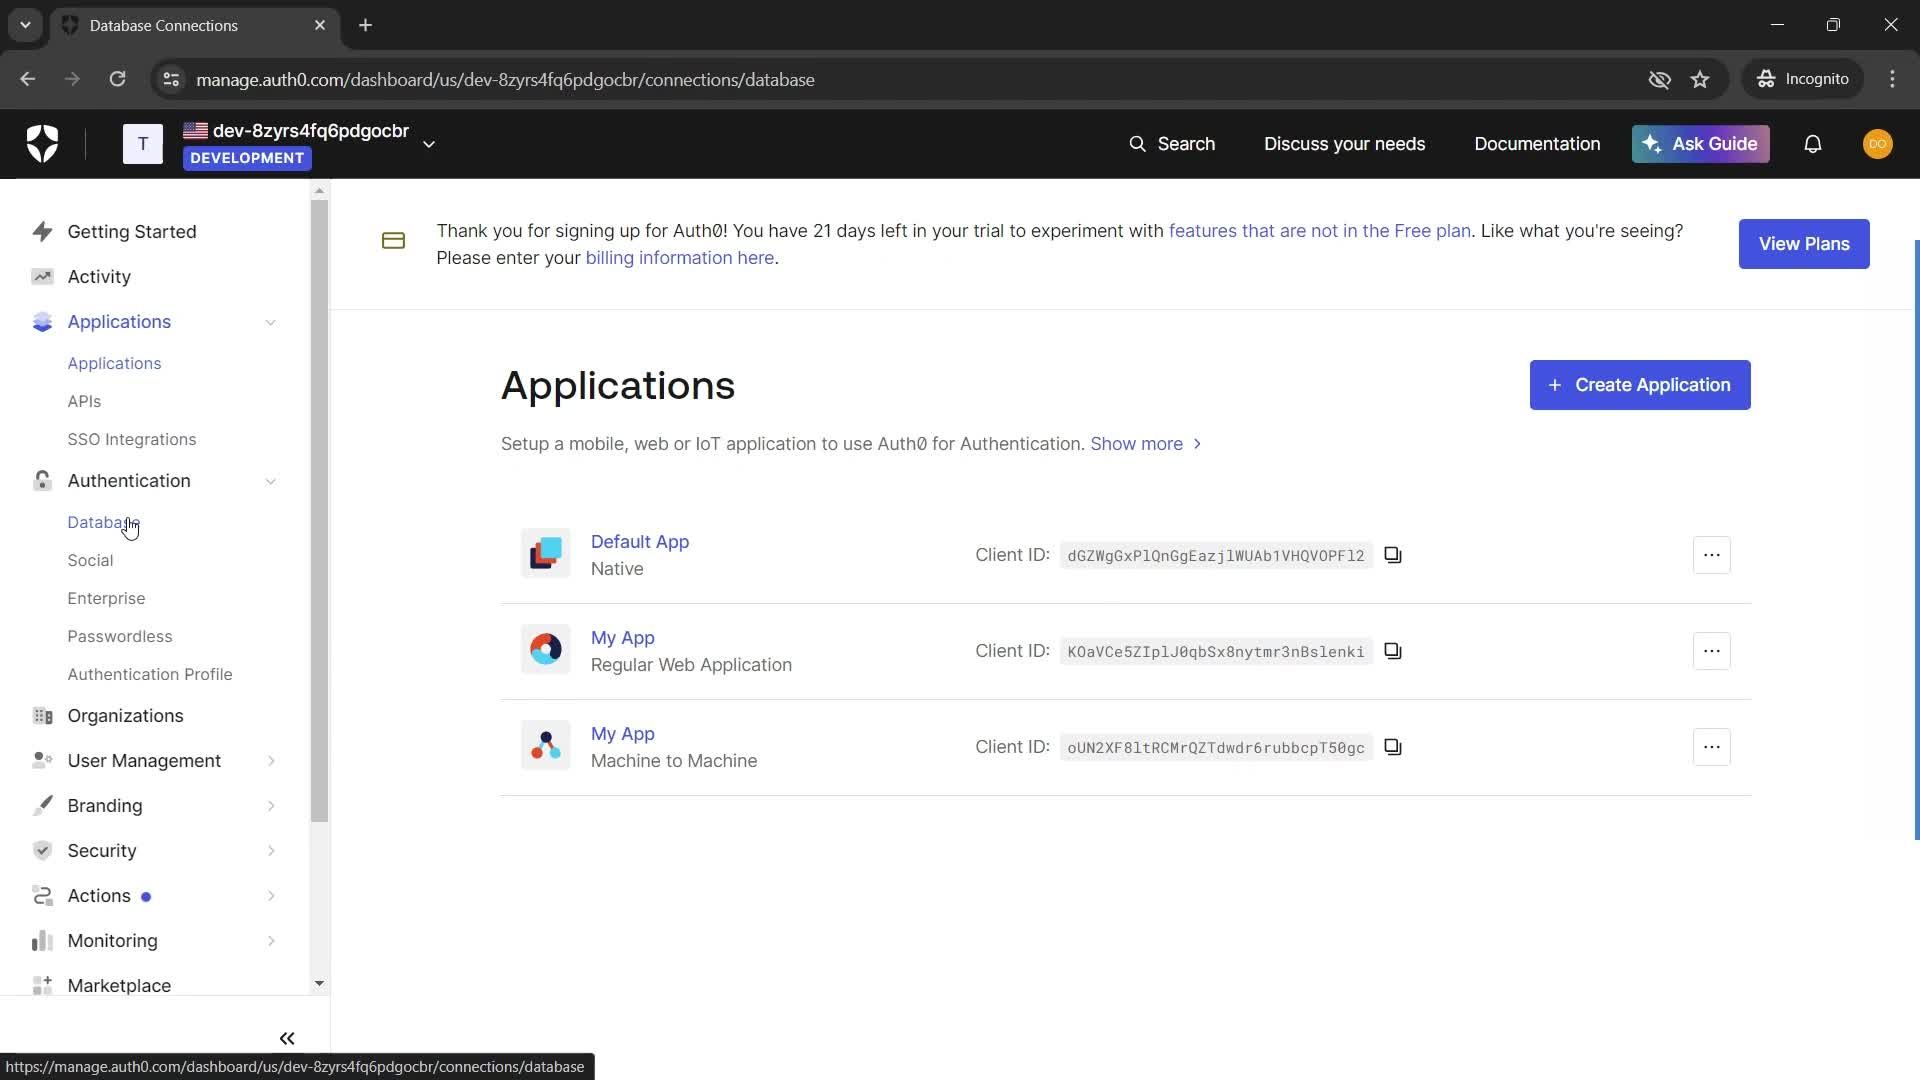Open the billing information here link
The width and height of the screenshot is (1920, 1080).
(679, 258)
